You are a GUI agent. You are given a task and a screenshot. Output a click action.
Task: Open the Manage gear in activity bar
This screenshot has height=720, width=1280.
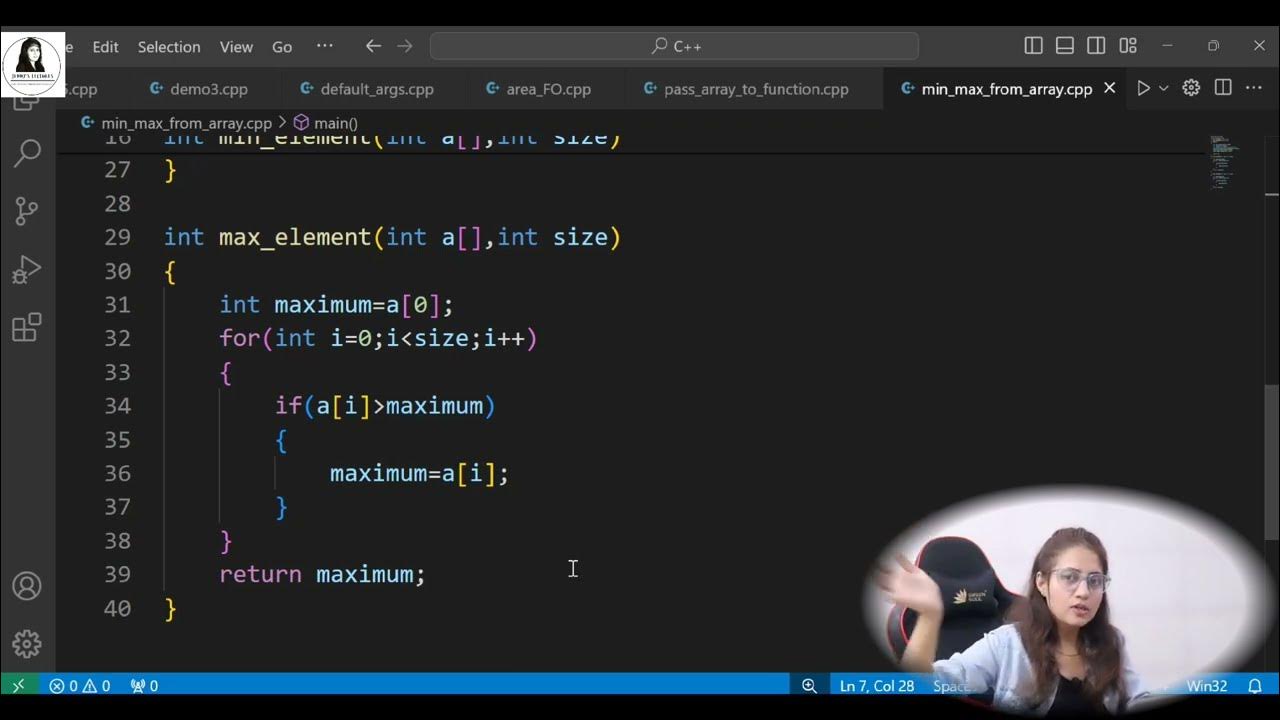click(x=27, y=644)
